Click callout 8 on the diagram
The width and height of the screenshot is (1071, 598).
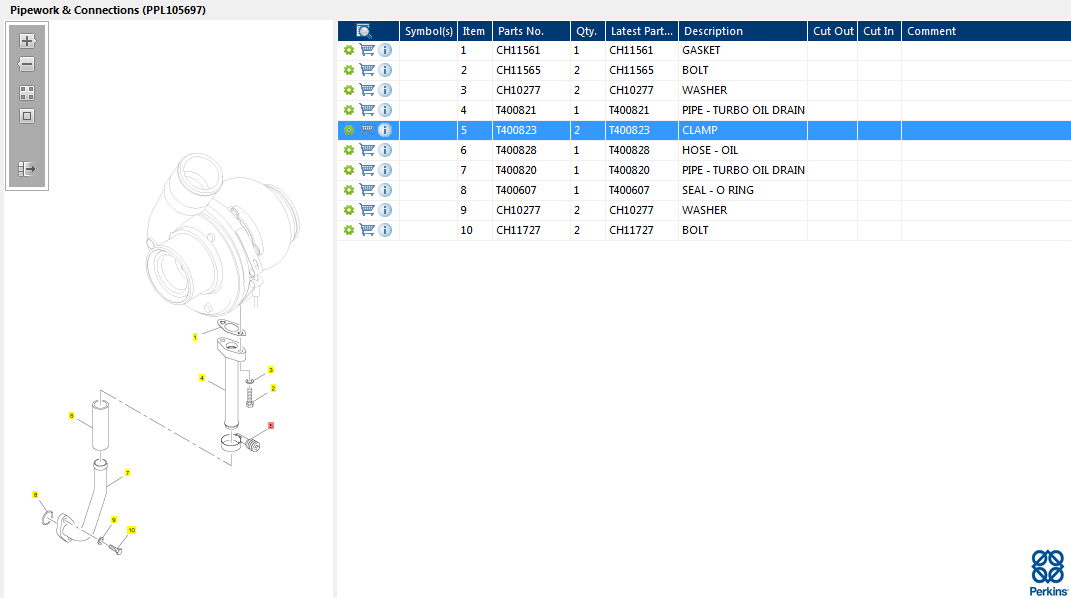tap(35, 494)
